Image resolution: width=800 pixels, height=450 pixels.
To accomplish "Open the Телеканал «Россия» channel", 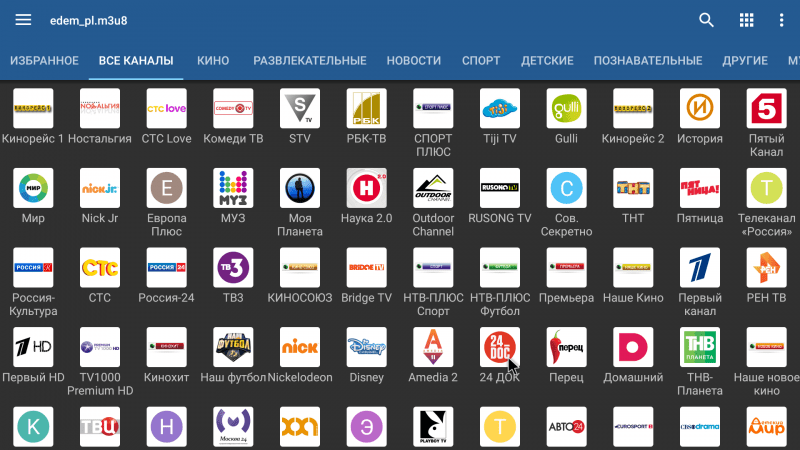I will pos(766,188).
